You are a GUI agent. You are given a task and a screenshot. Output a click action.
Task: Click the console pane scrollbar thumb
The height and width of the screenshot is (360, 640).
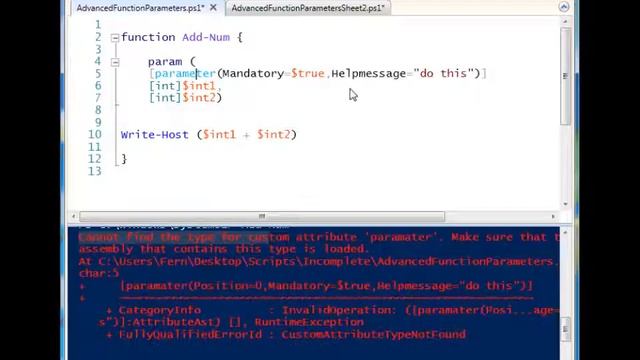click(565, 329)
